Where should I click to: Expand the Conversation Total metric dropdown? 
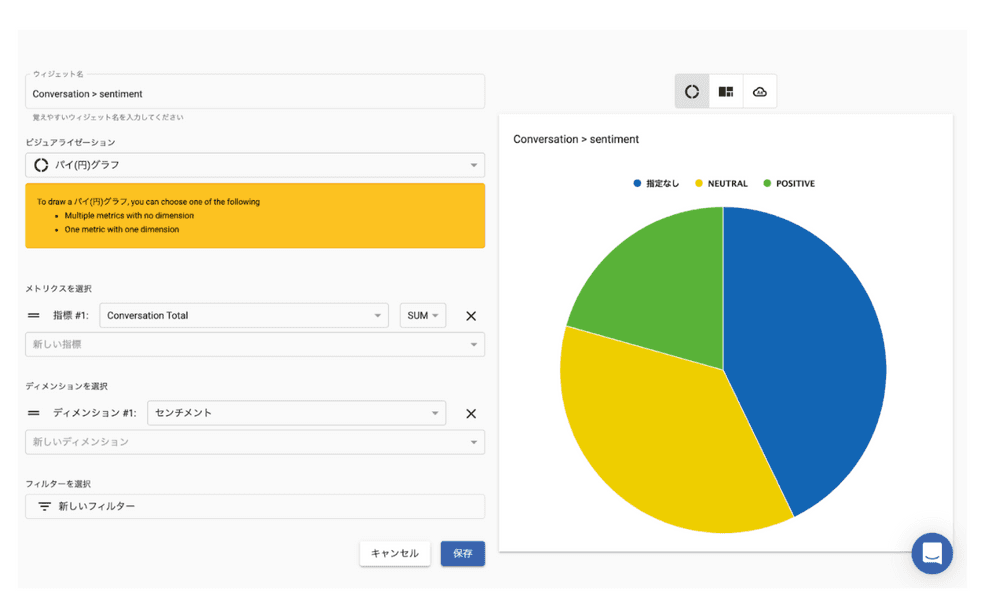click(x=244, y=316)
